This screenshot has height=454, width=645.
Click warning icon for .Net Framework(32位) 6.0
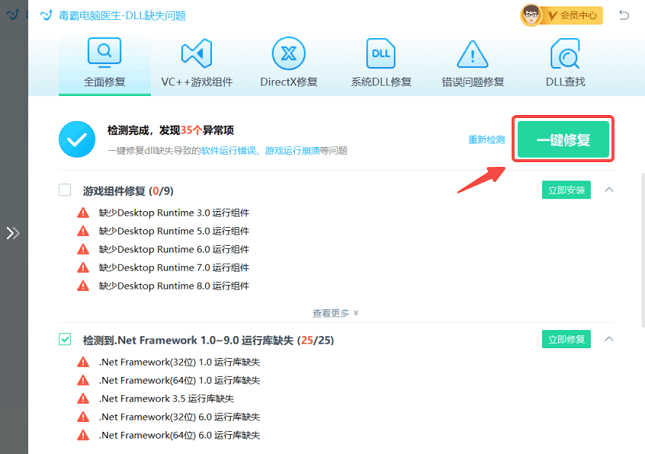83,417
